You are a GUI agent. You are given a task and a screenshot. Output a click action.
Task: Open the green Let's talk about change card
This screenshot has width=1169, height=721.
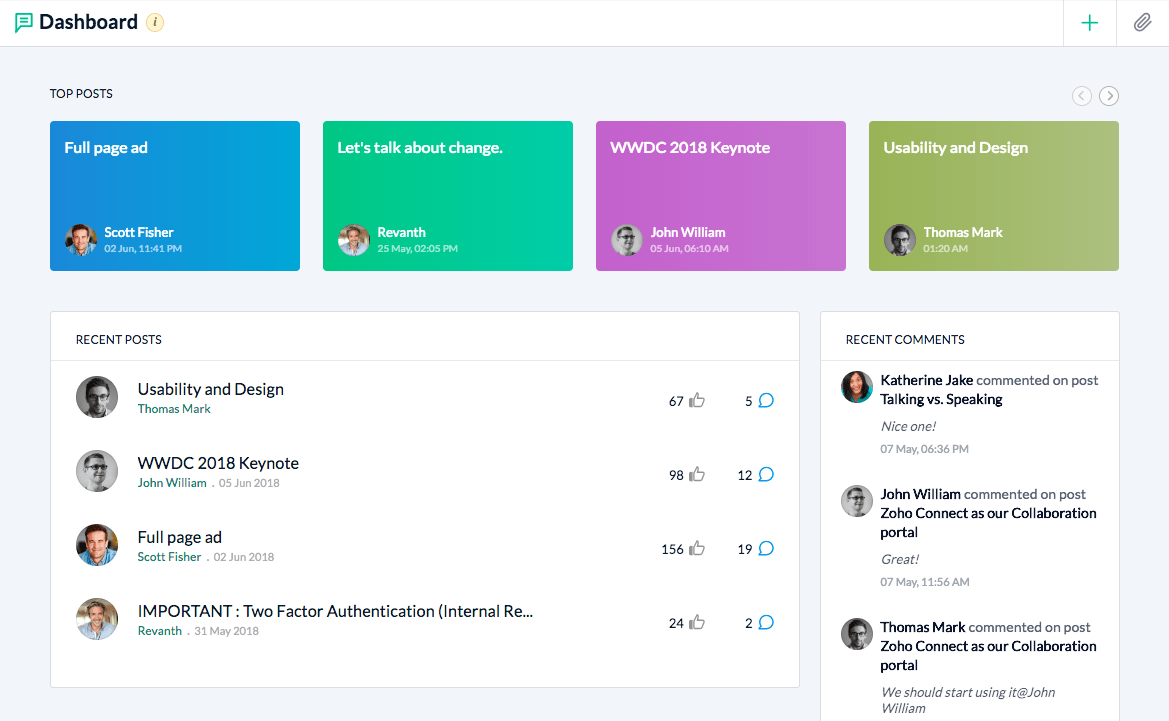(x=447, y=196)
